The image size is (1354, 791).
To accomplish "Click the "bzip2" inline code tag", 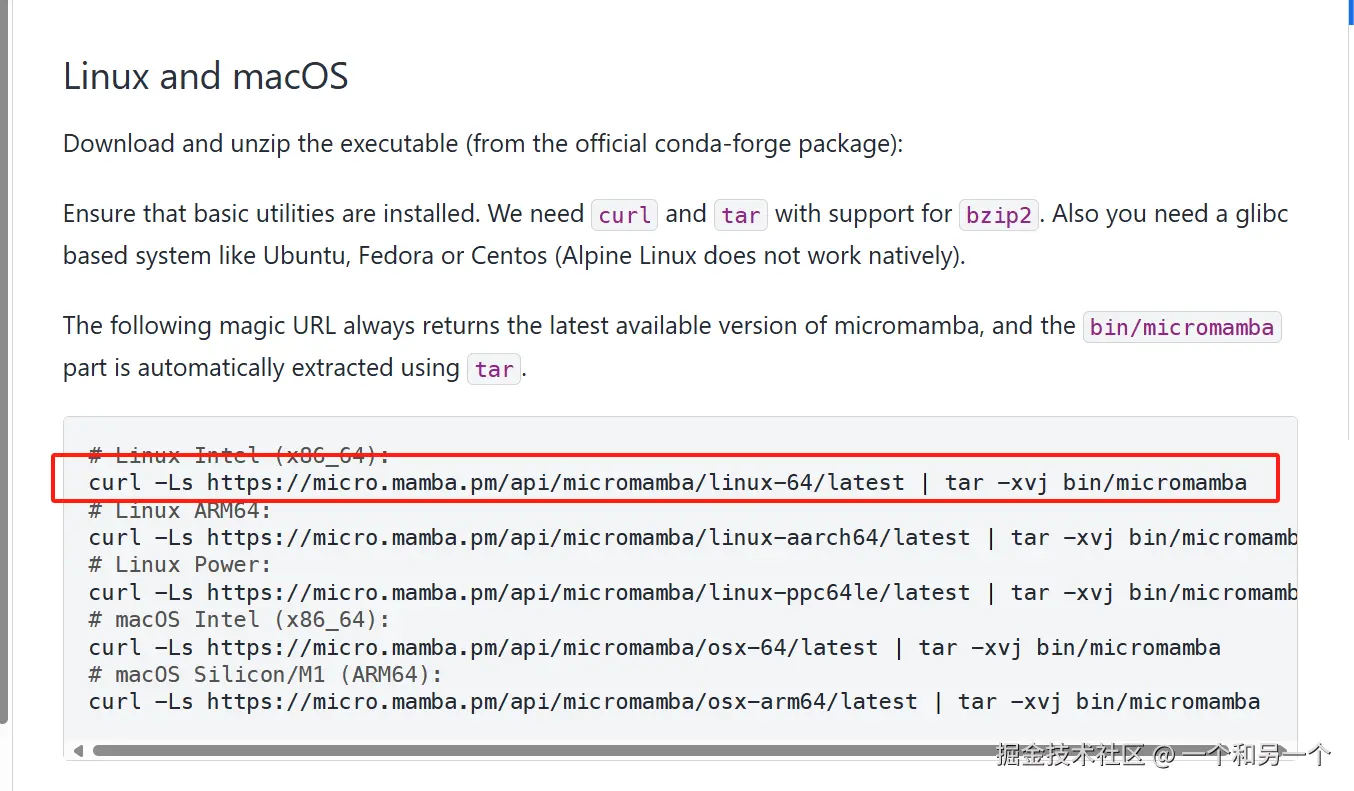I will [x=998, y=215].
